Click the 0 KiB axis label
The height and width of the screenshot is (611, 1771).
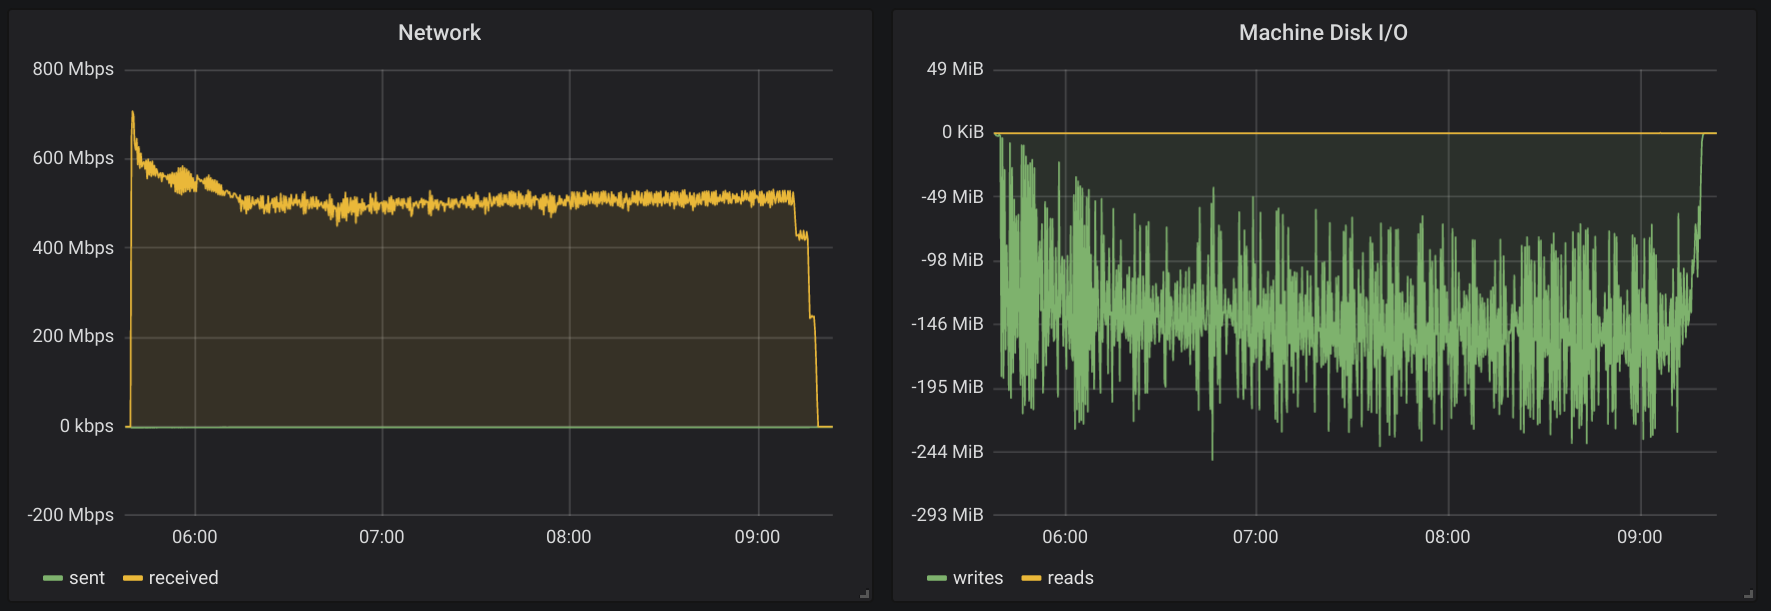[x=963, y=132]
